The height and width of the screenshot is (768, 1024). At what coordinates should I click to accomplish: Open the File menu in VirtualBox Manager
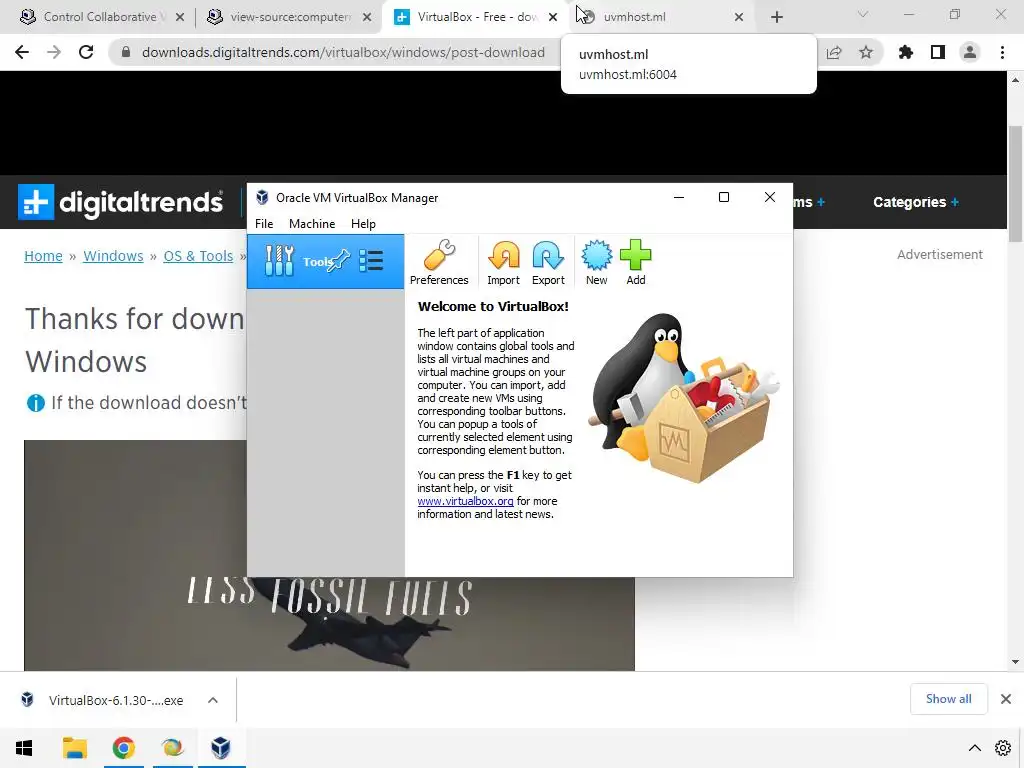pyautogui.click(x=264, y=223)
